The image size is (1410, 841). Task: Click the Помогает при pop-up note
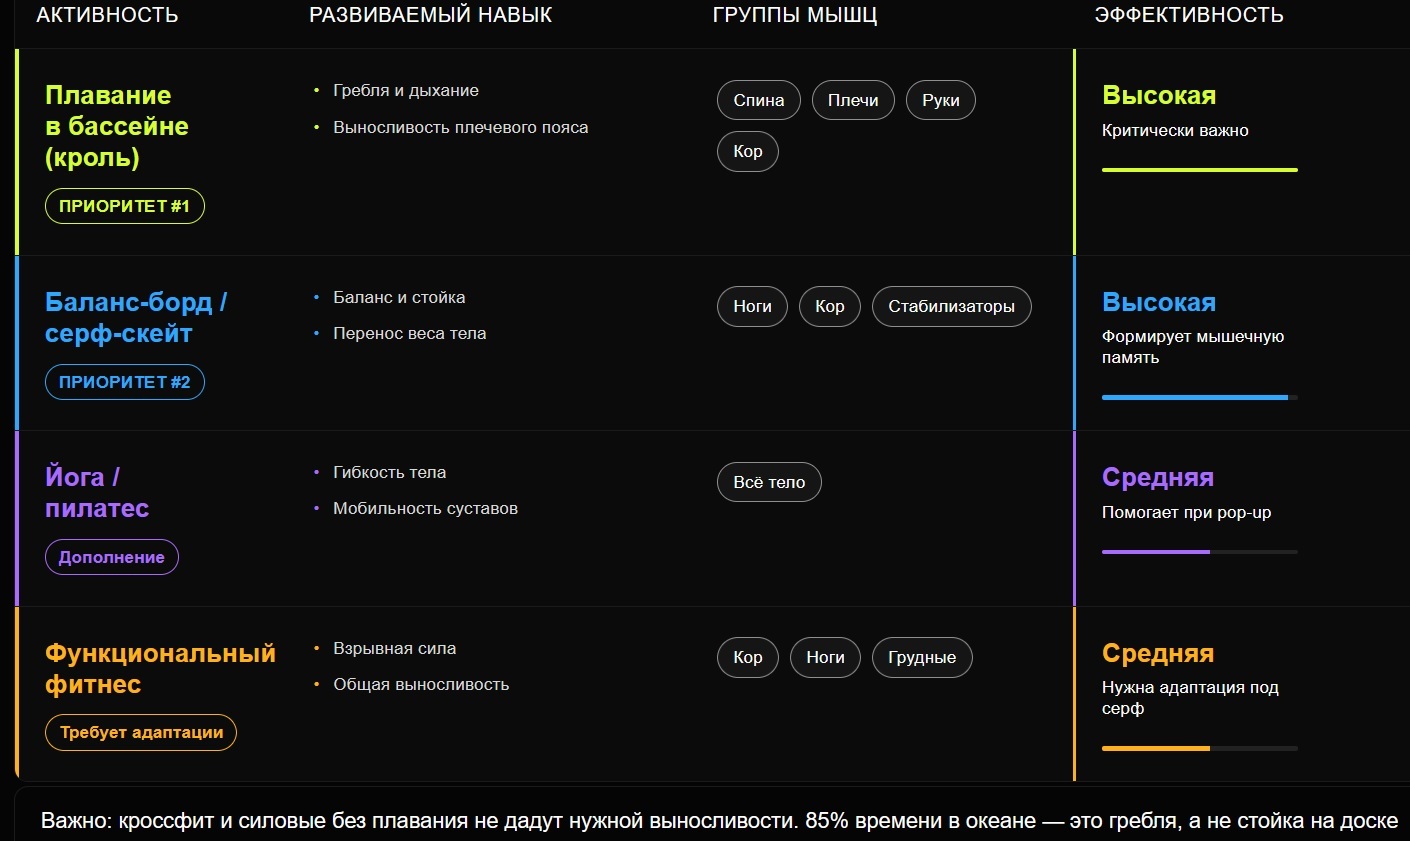pyautogui.click(x=1187, y=512)
